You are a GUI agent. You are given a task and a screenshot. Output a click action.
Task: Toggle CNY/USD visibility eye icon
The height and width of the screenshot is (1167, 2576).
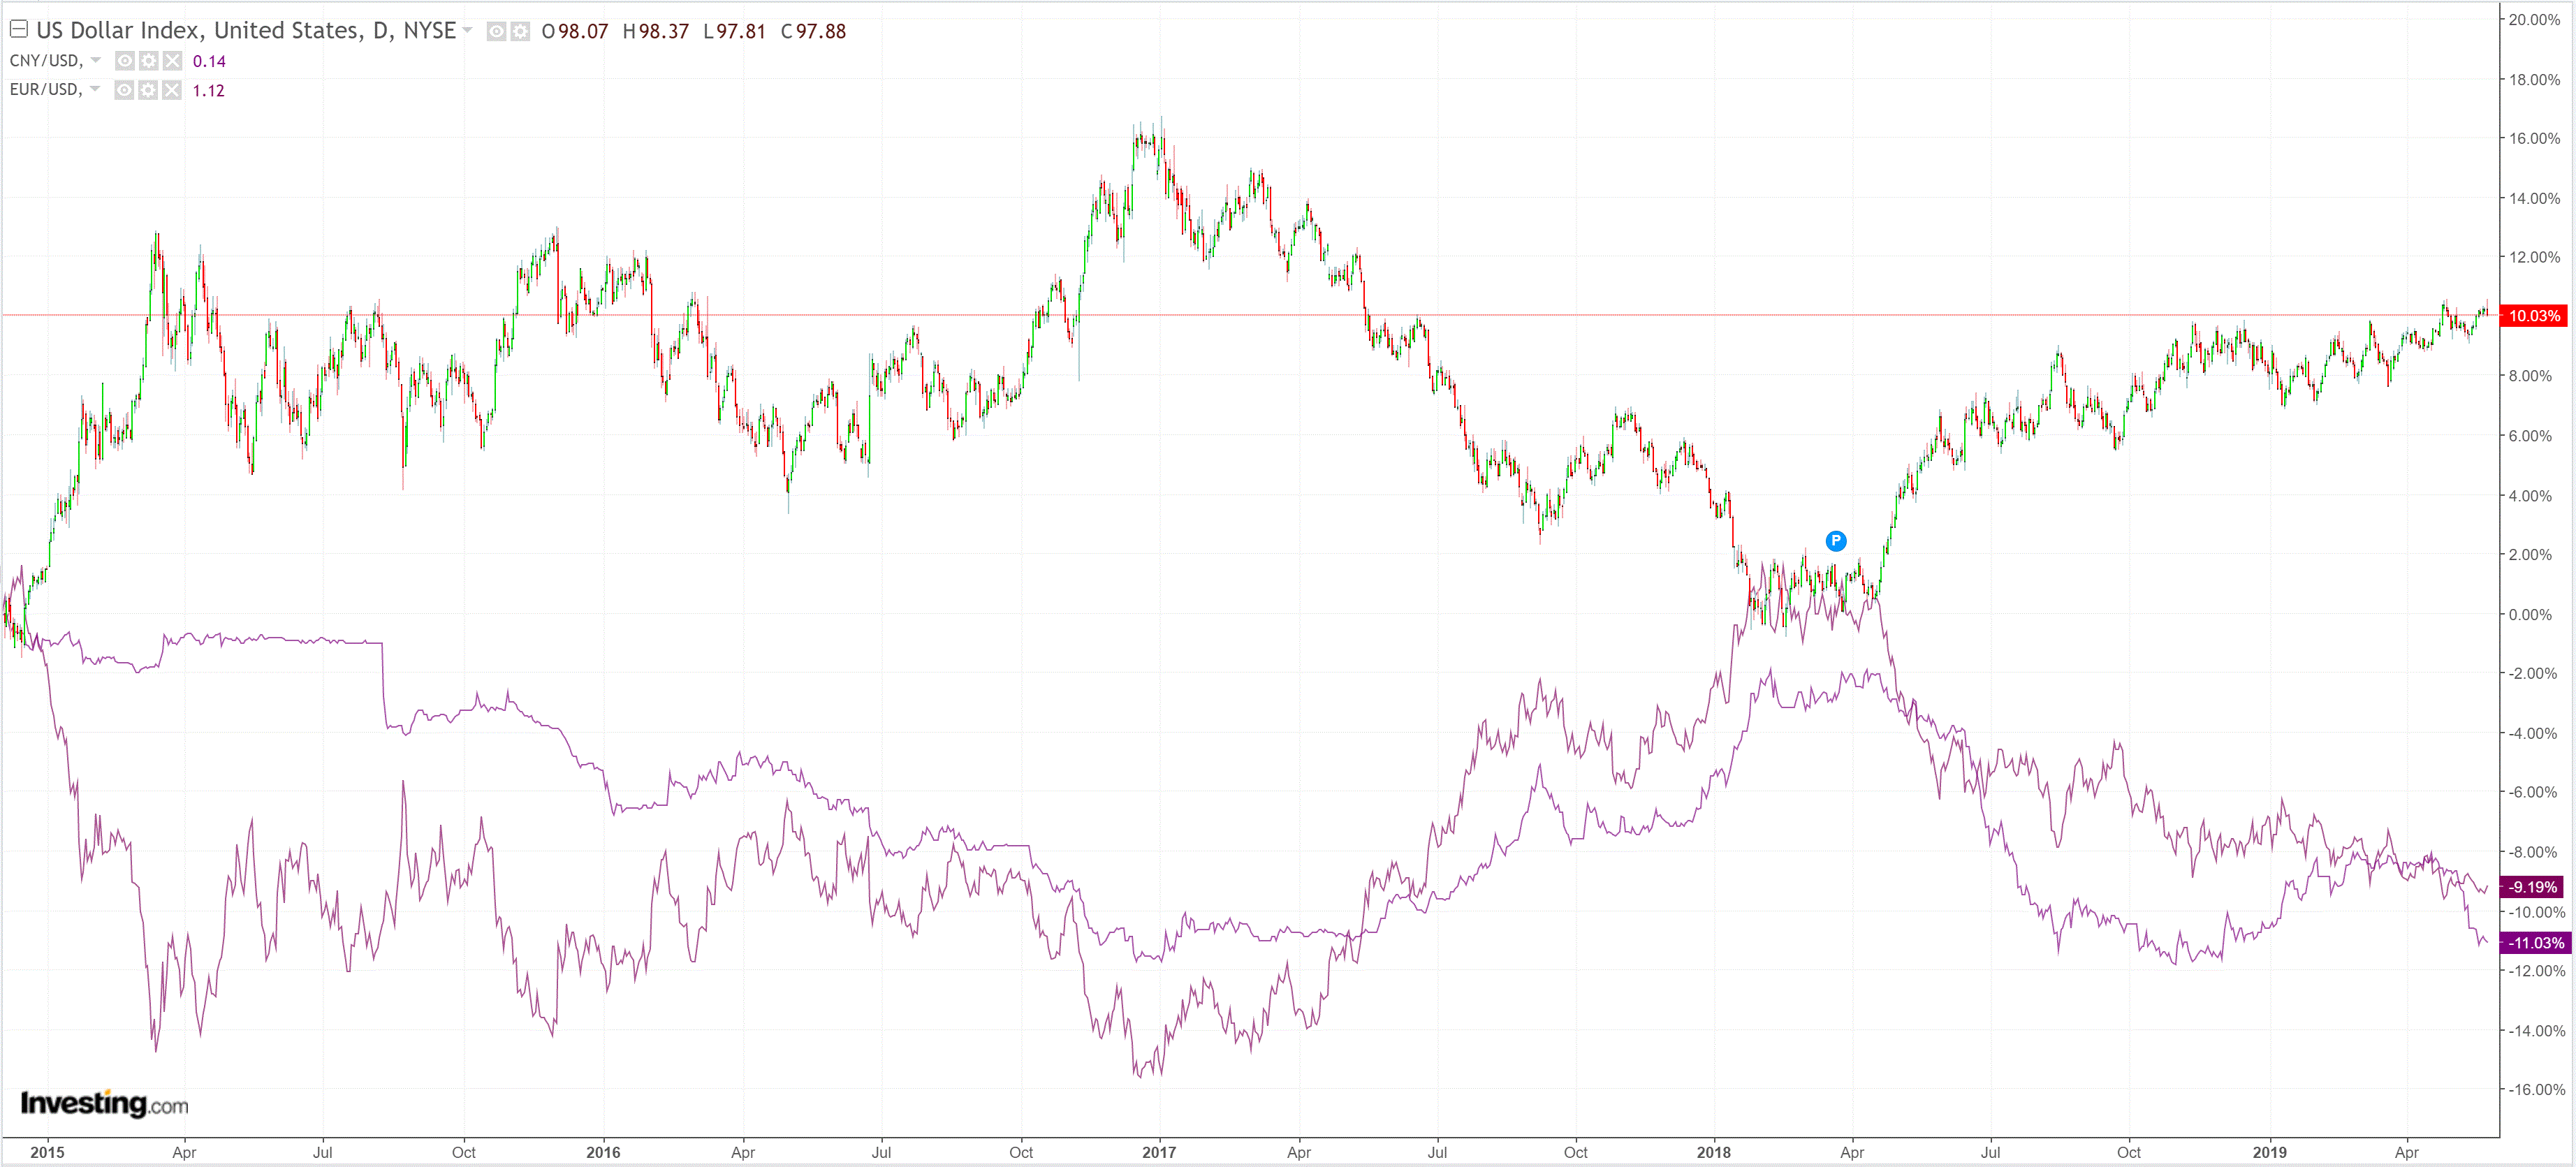point(124,61)
